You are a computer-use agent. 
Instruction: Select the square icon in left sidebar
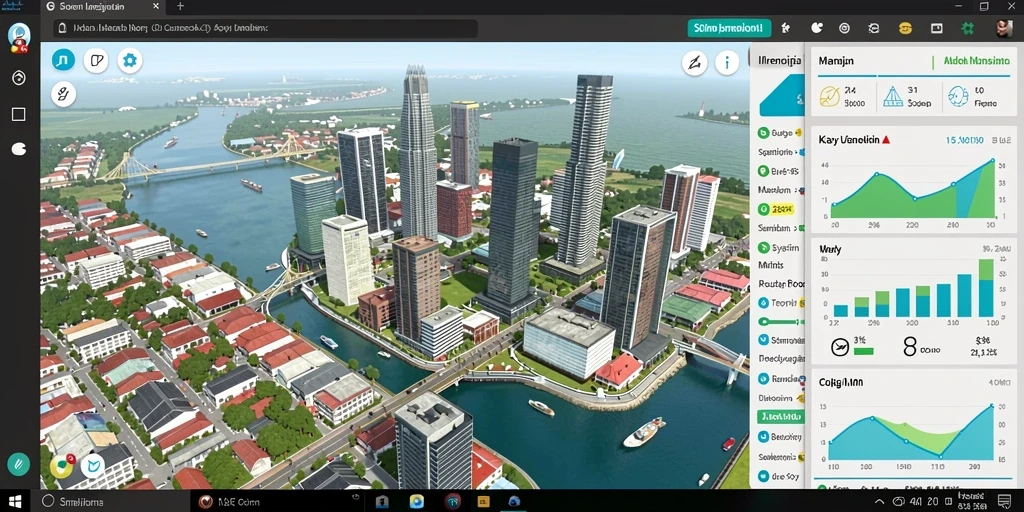click(19, 115)
